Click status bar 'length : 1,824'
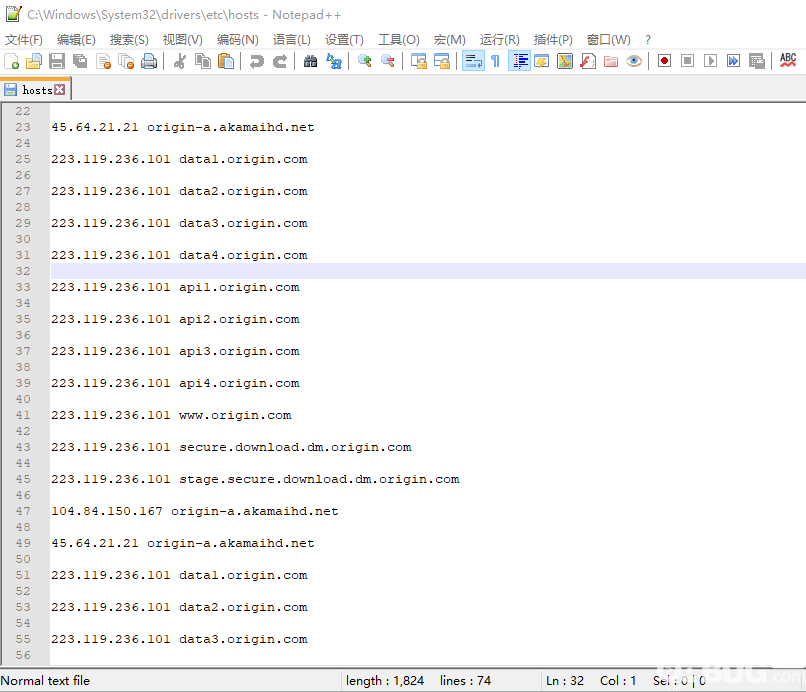The width and height of the screenshot is (806, 692). pyautogui.click(x=384, y=681)
